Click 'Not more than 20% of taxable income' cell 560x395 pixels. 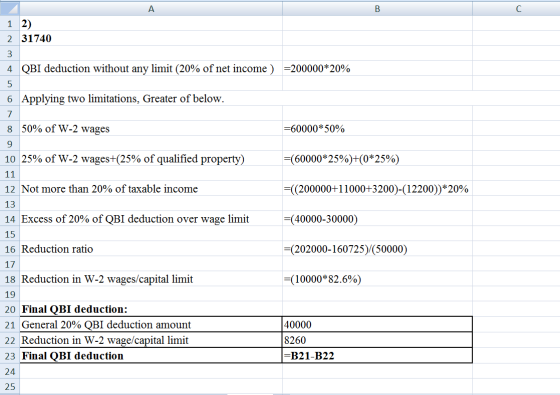pos(151,189)
